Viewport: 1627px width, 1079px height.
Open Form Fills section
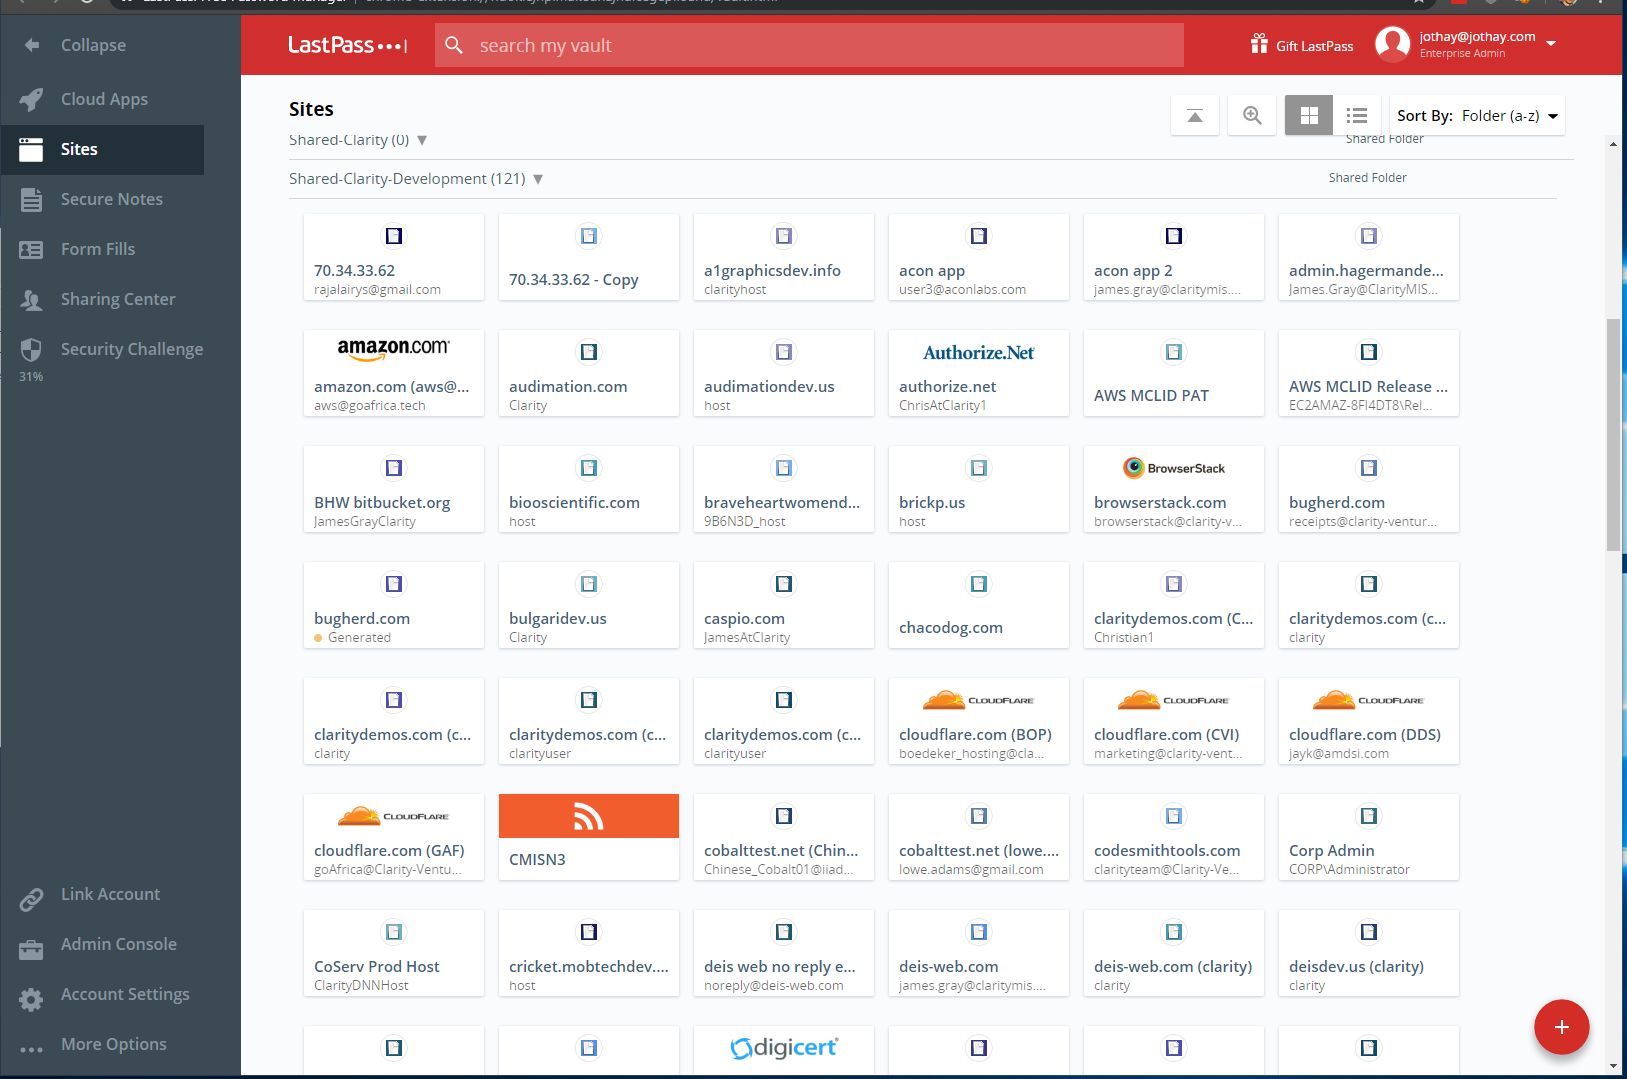coord(102,249)
